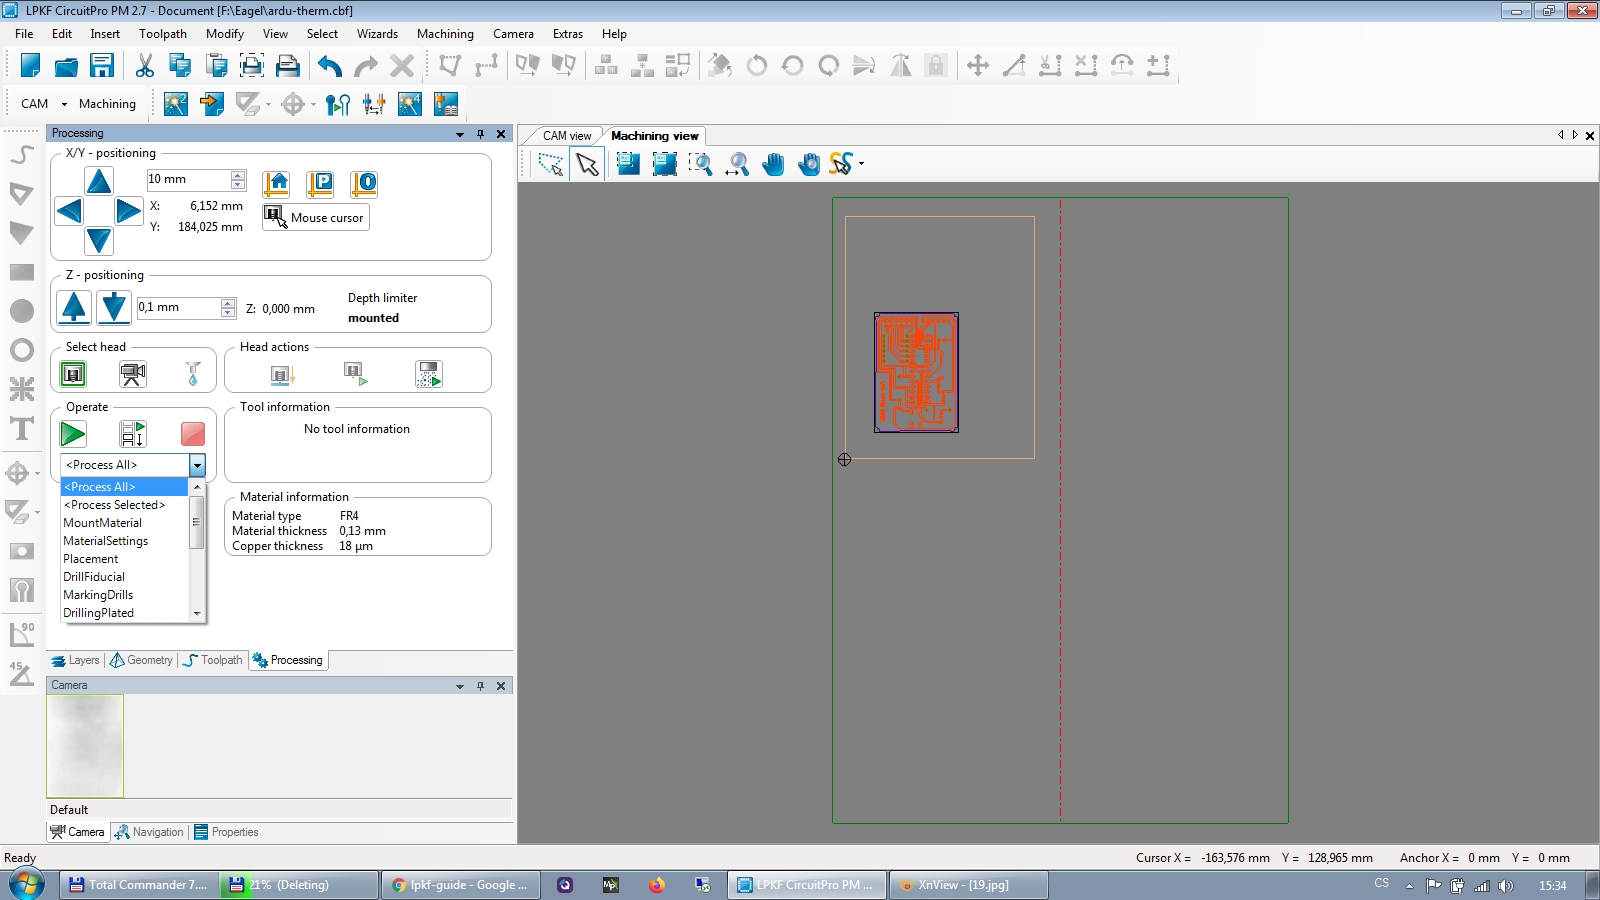The height and width of the screenshot is (900, 1600).
Task: Select the camera head icon
Action: (133, 374)
